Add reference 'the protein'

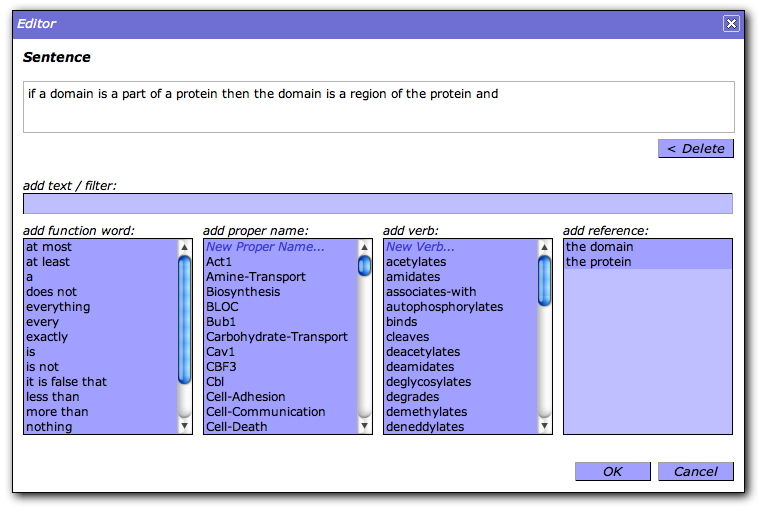coord(599,262)
